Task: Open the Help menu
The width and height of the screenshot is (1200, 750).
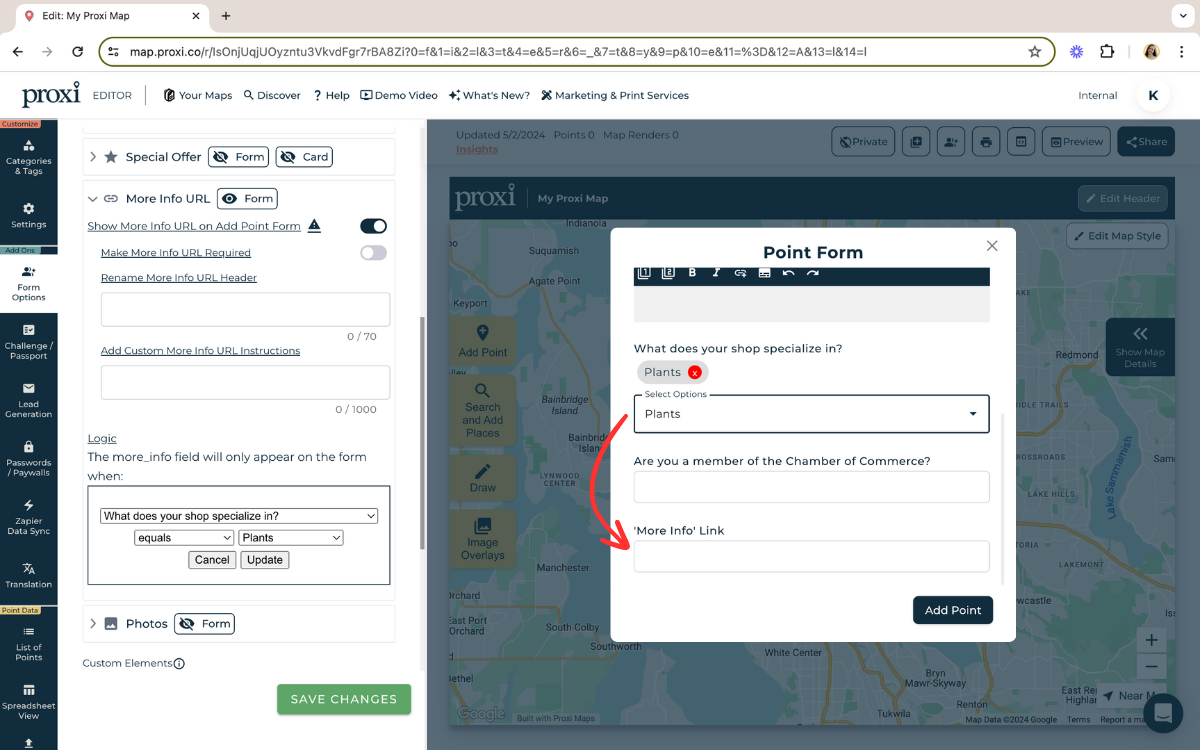Action: pyautogui.click(x=331, y=96)
